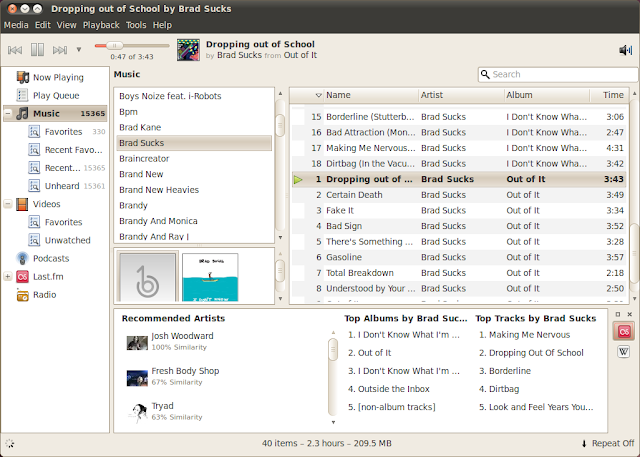Select the Videos library source
The height and width of the screenshot is (457, 640).
pyautogui.click(x=38, y=204)
